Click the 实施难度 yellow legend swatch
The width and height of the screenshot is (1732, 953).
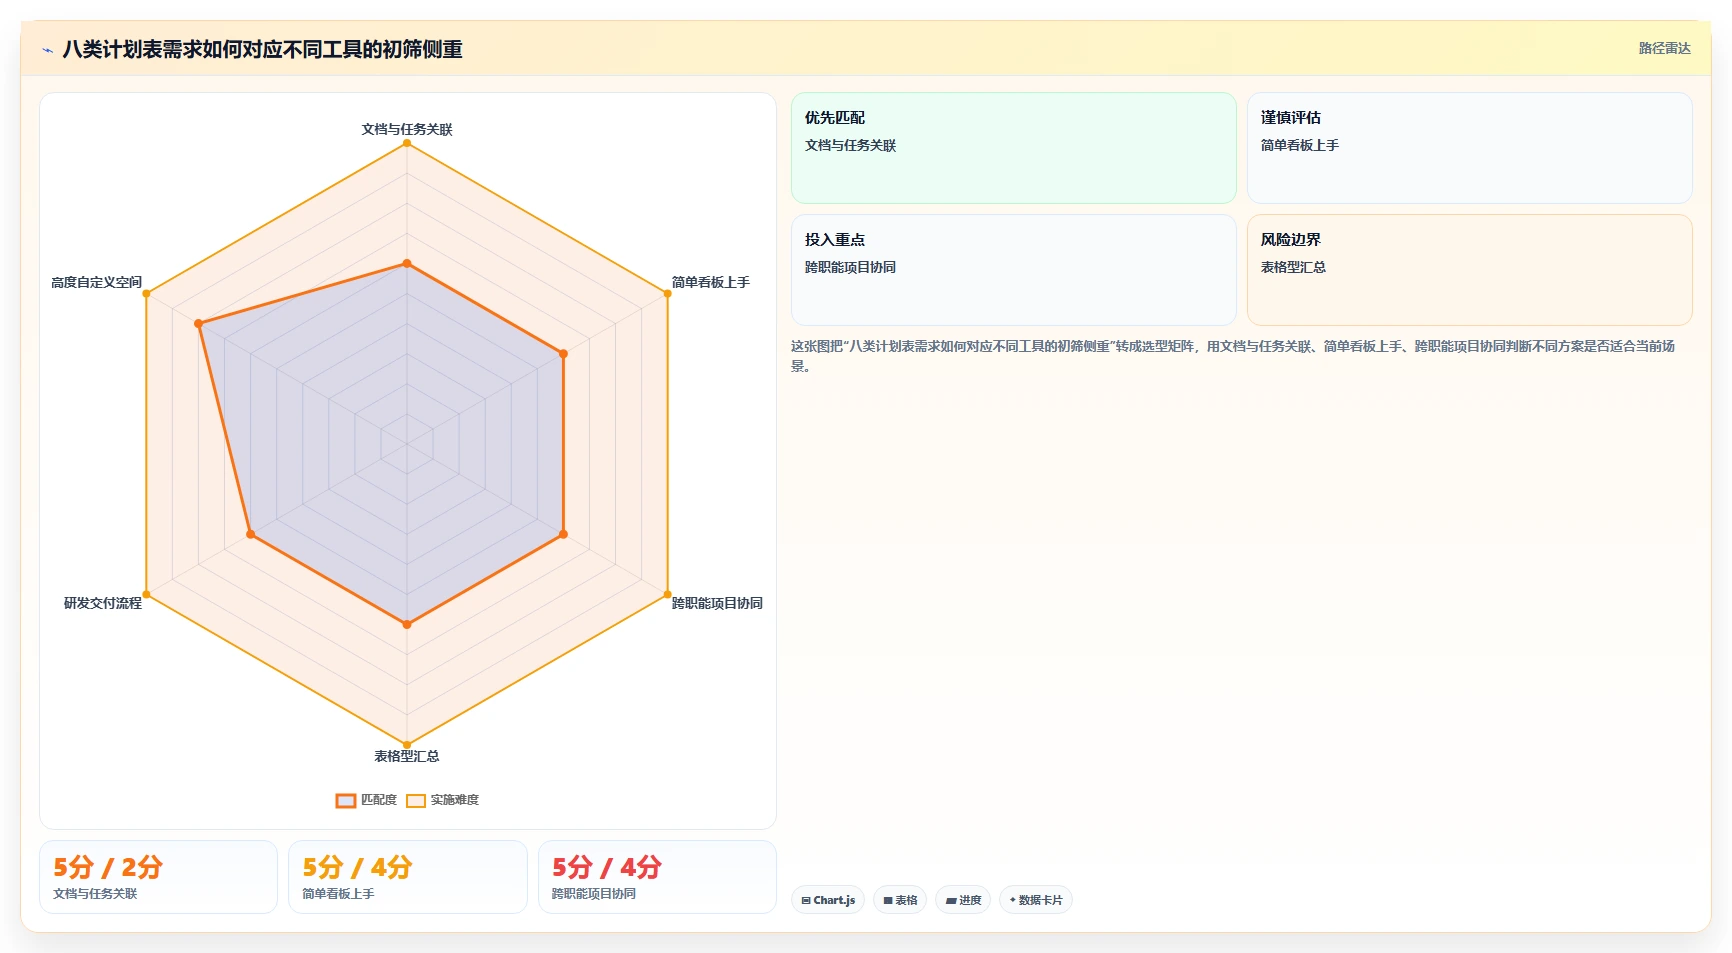416,800
